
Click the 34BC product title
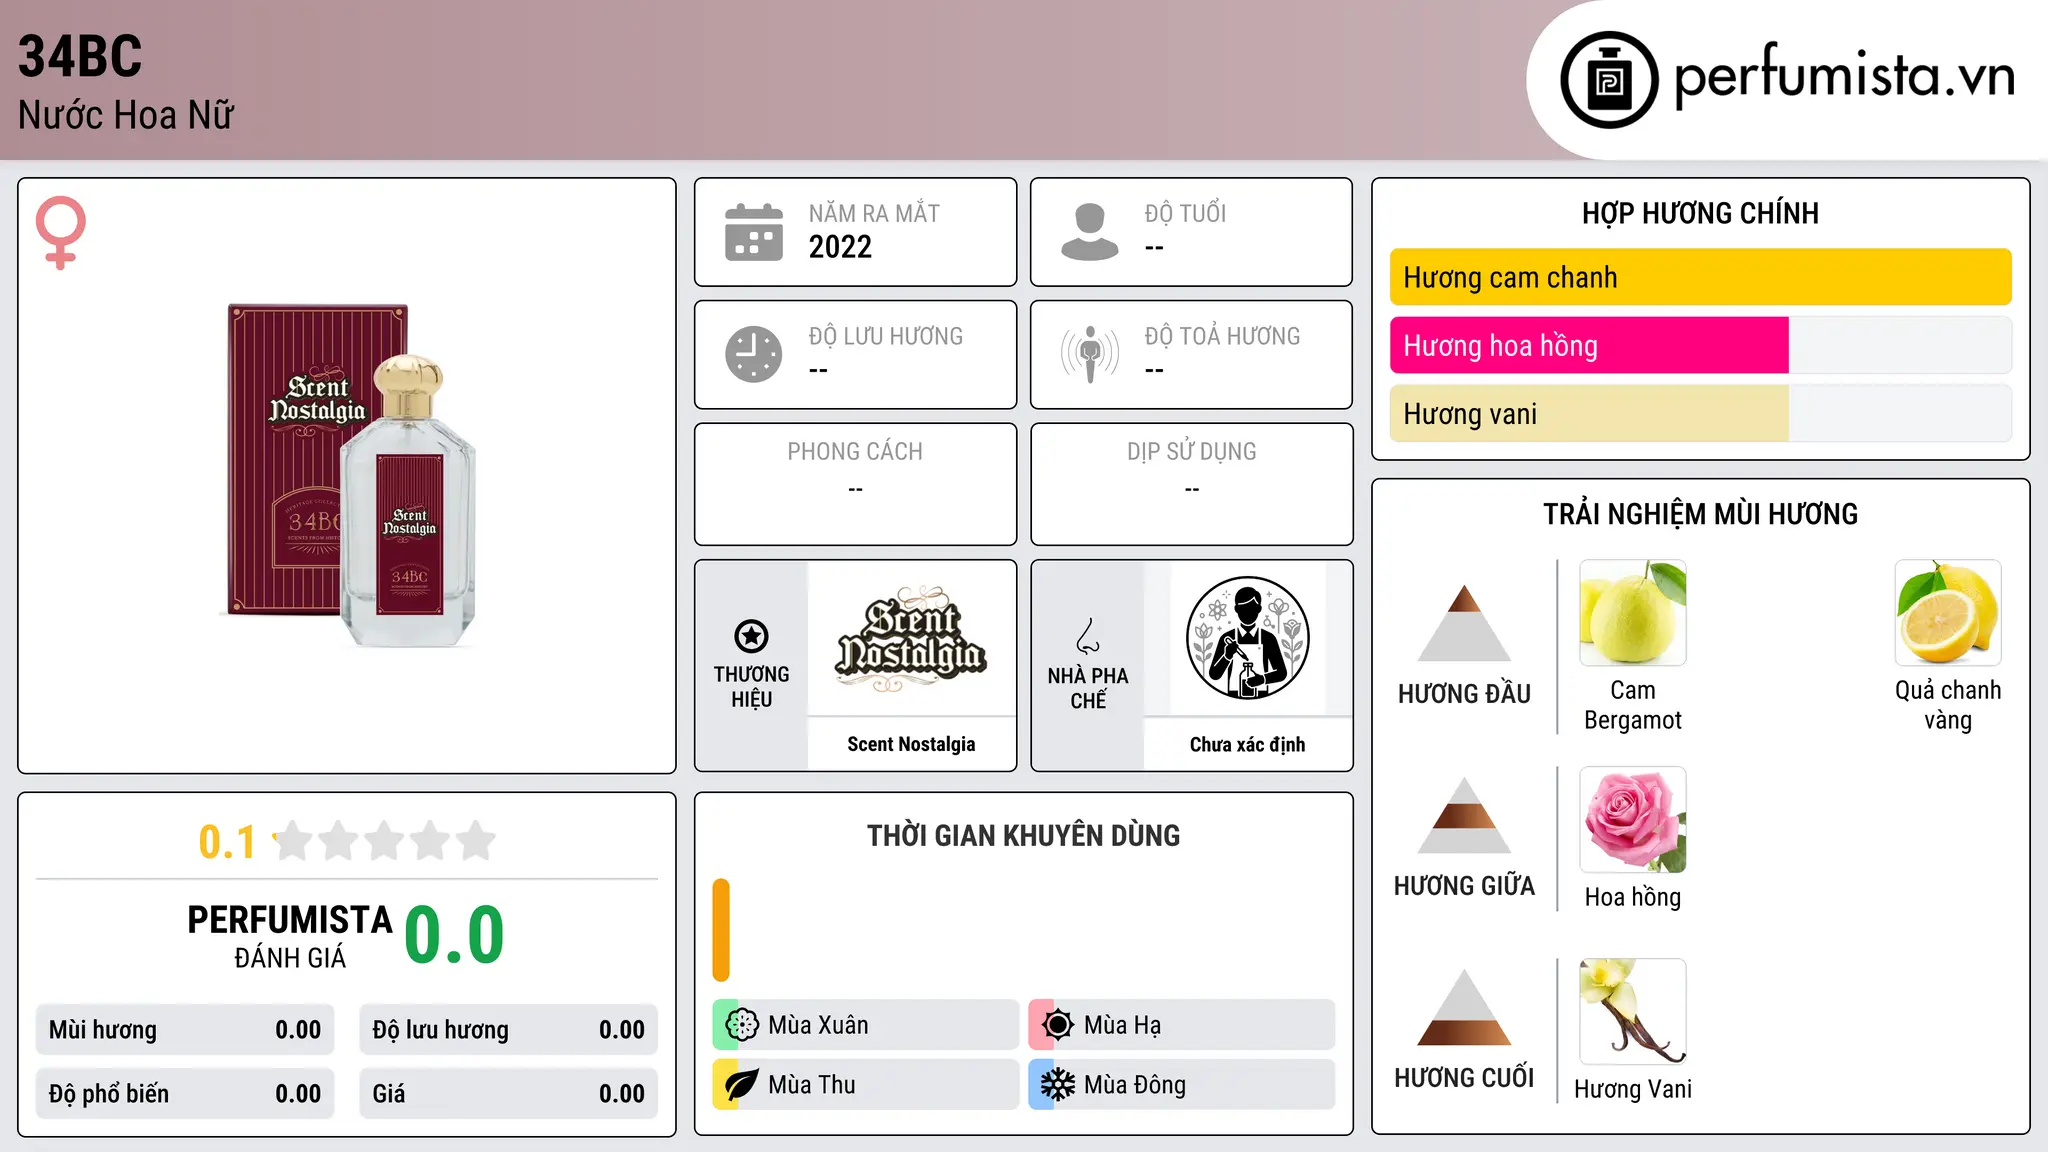click(x=80, y=56)
